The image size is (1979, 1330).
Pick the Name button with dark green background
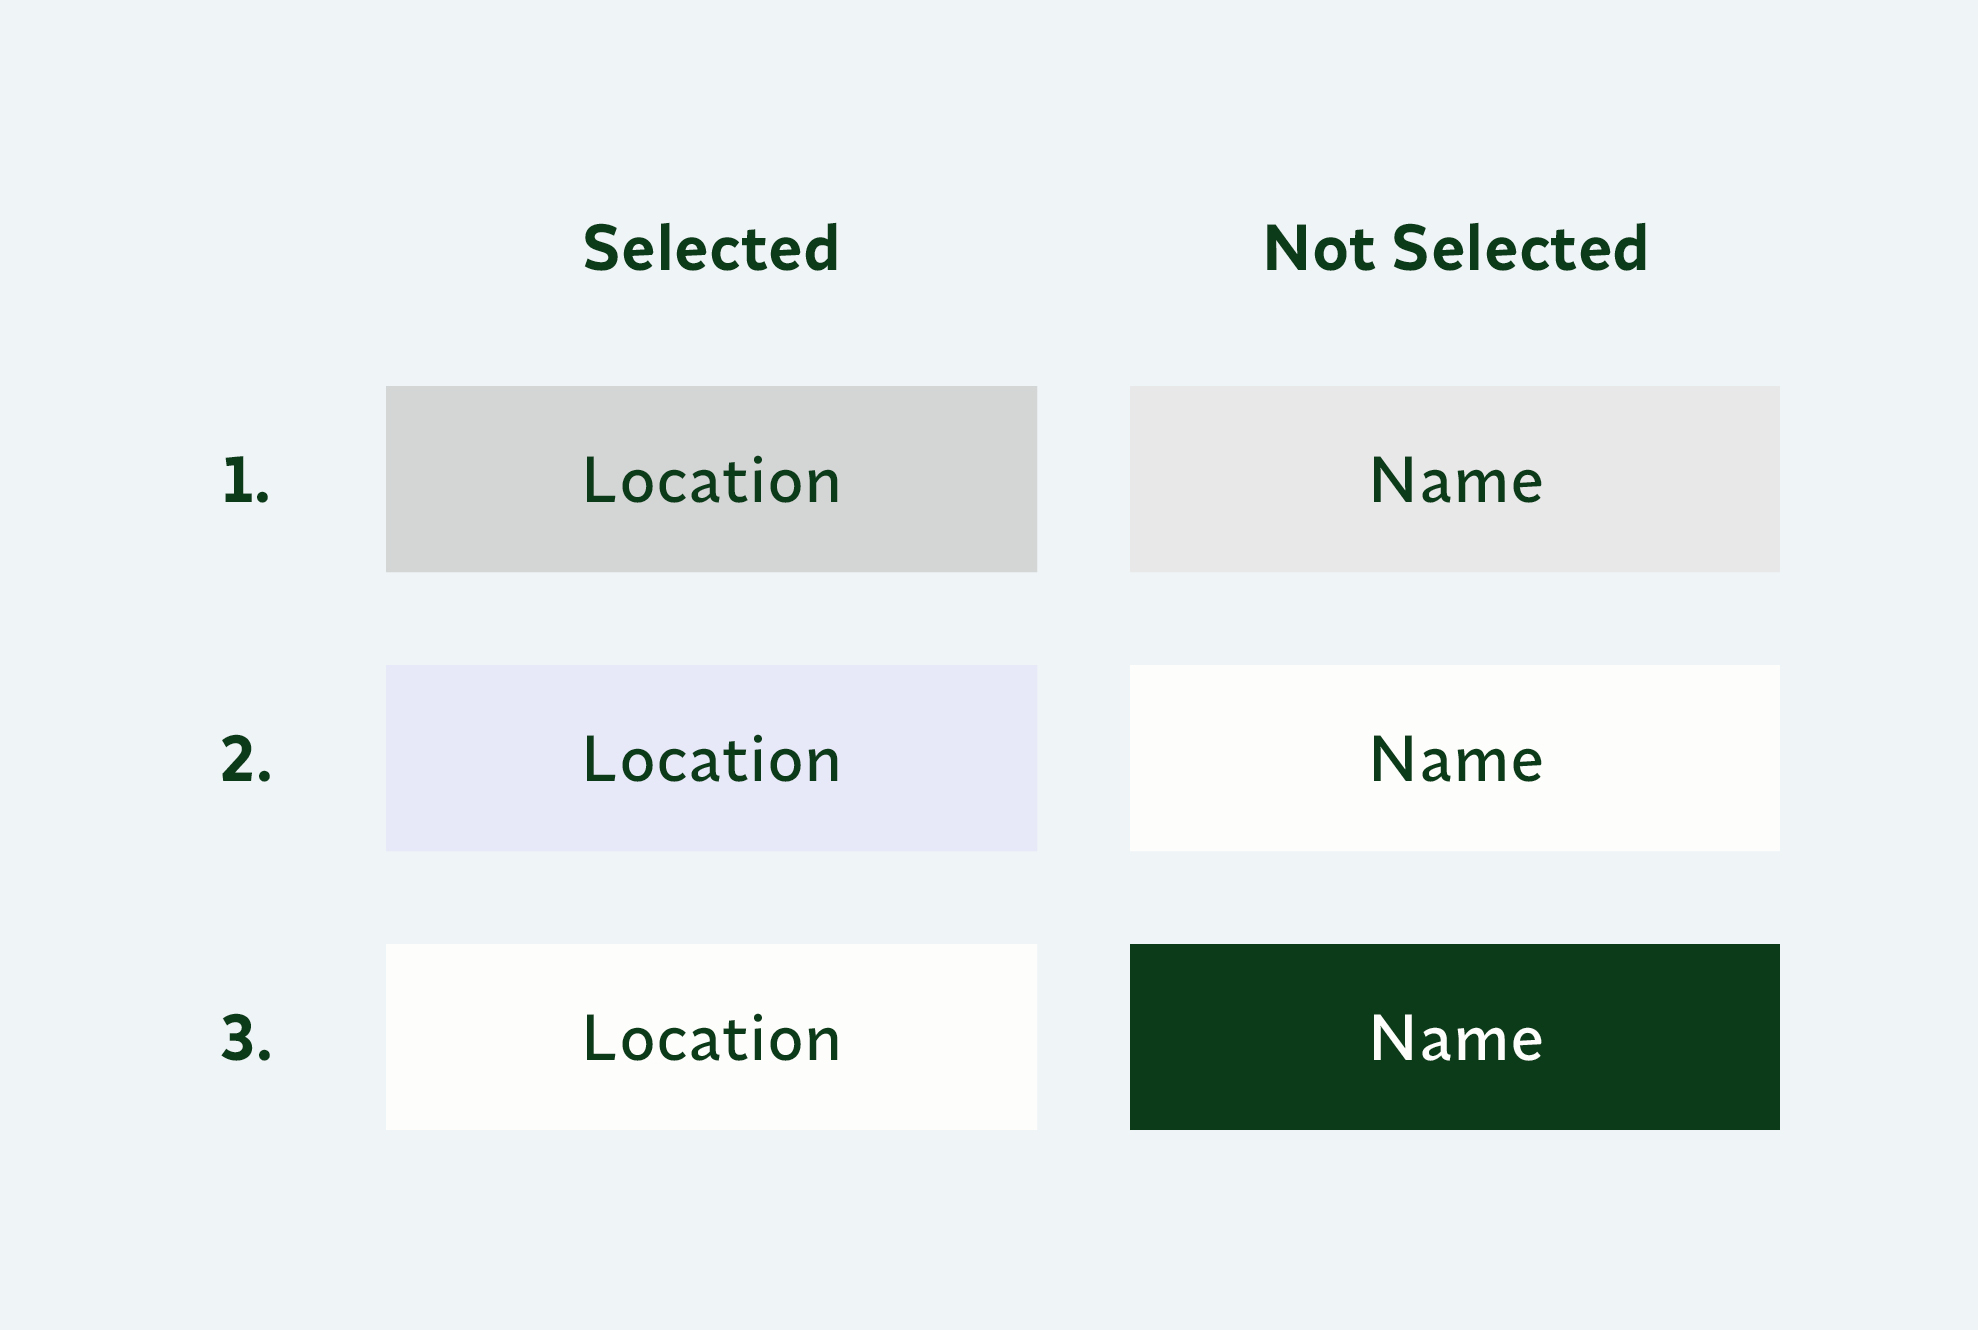(x=1454, y=1037)
